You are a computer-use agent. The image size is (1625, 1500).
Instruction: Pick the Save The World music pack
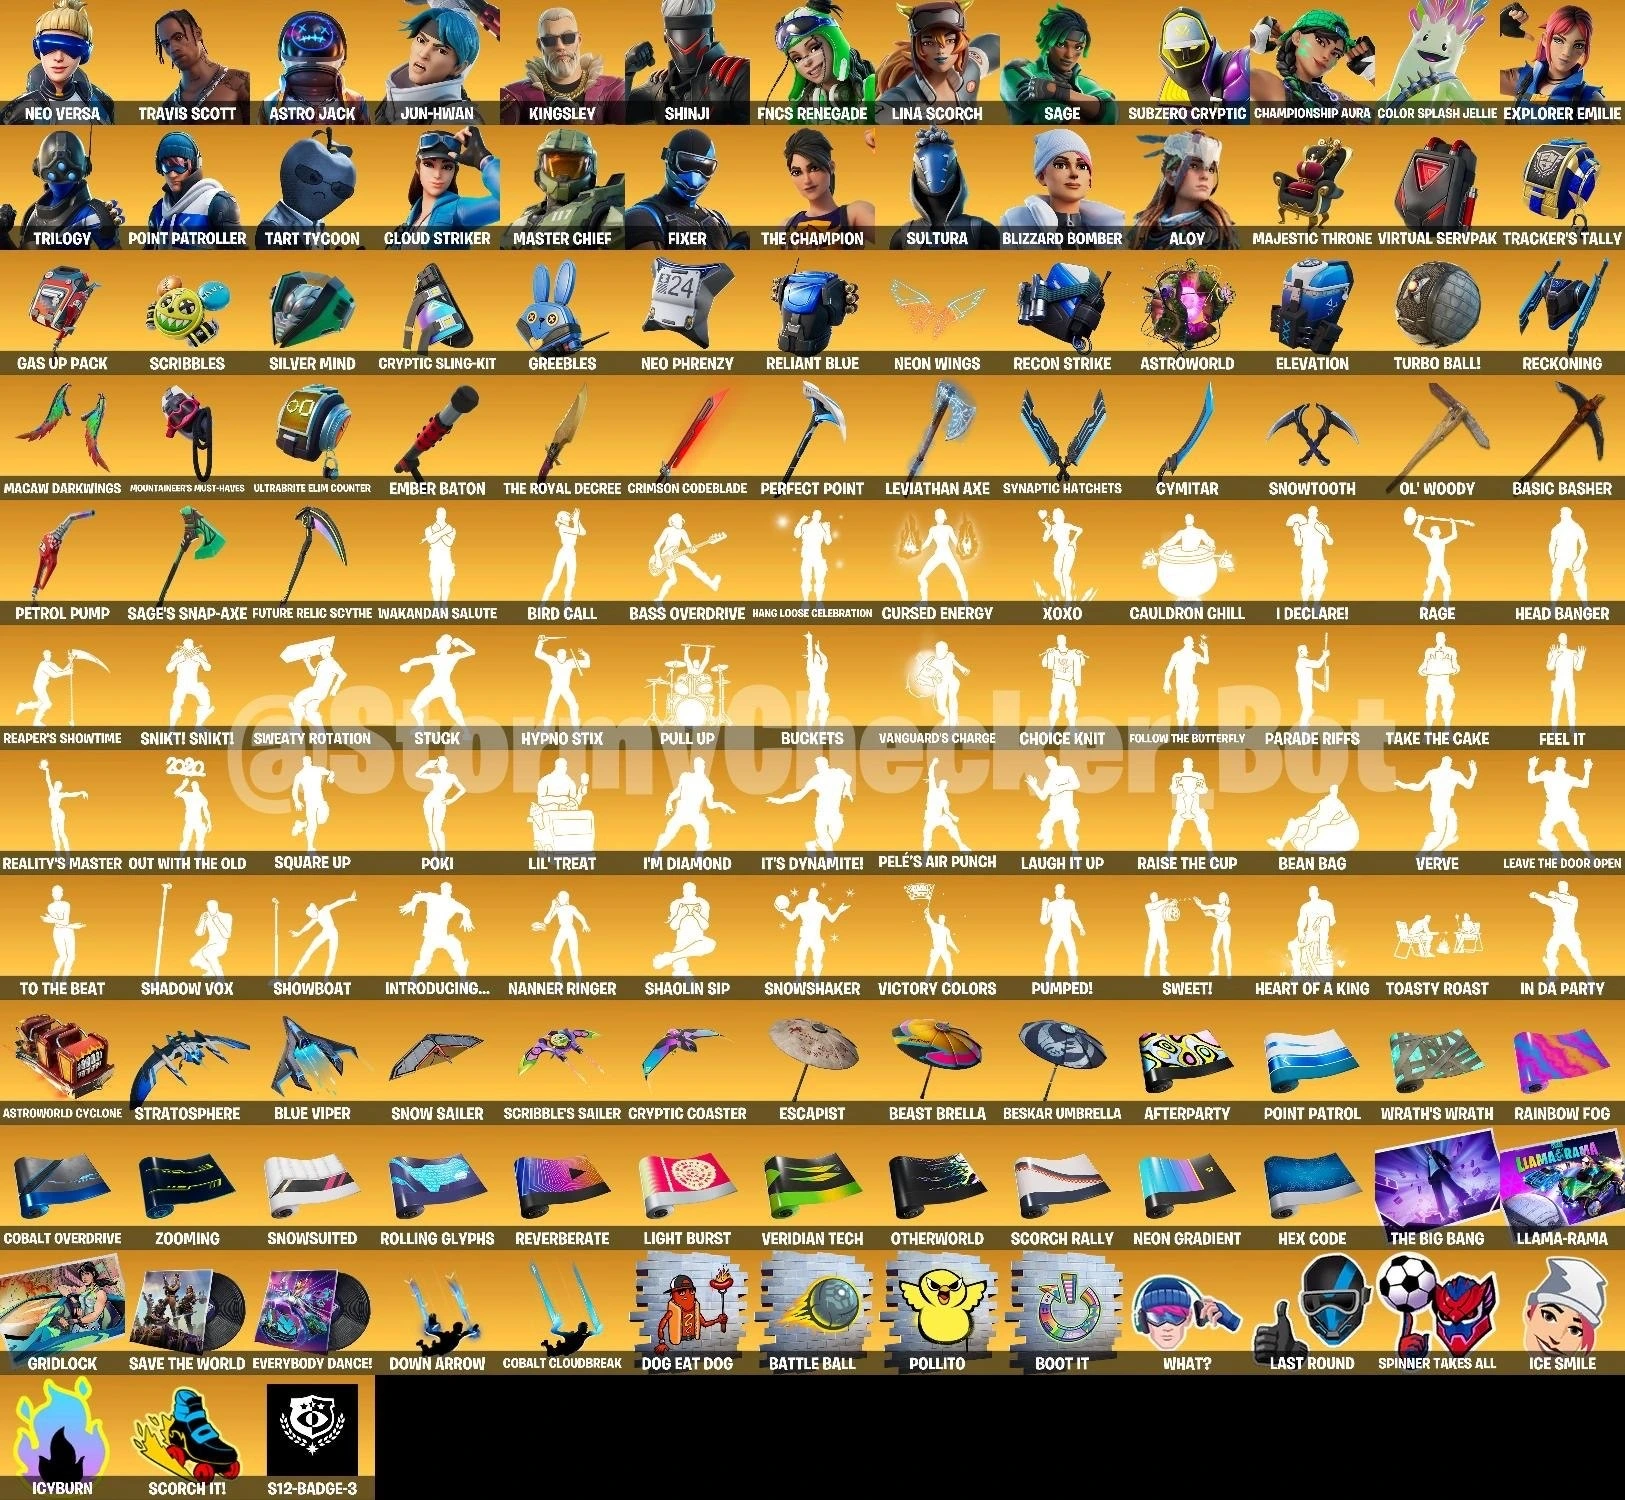(187, 1312)
